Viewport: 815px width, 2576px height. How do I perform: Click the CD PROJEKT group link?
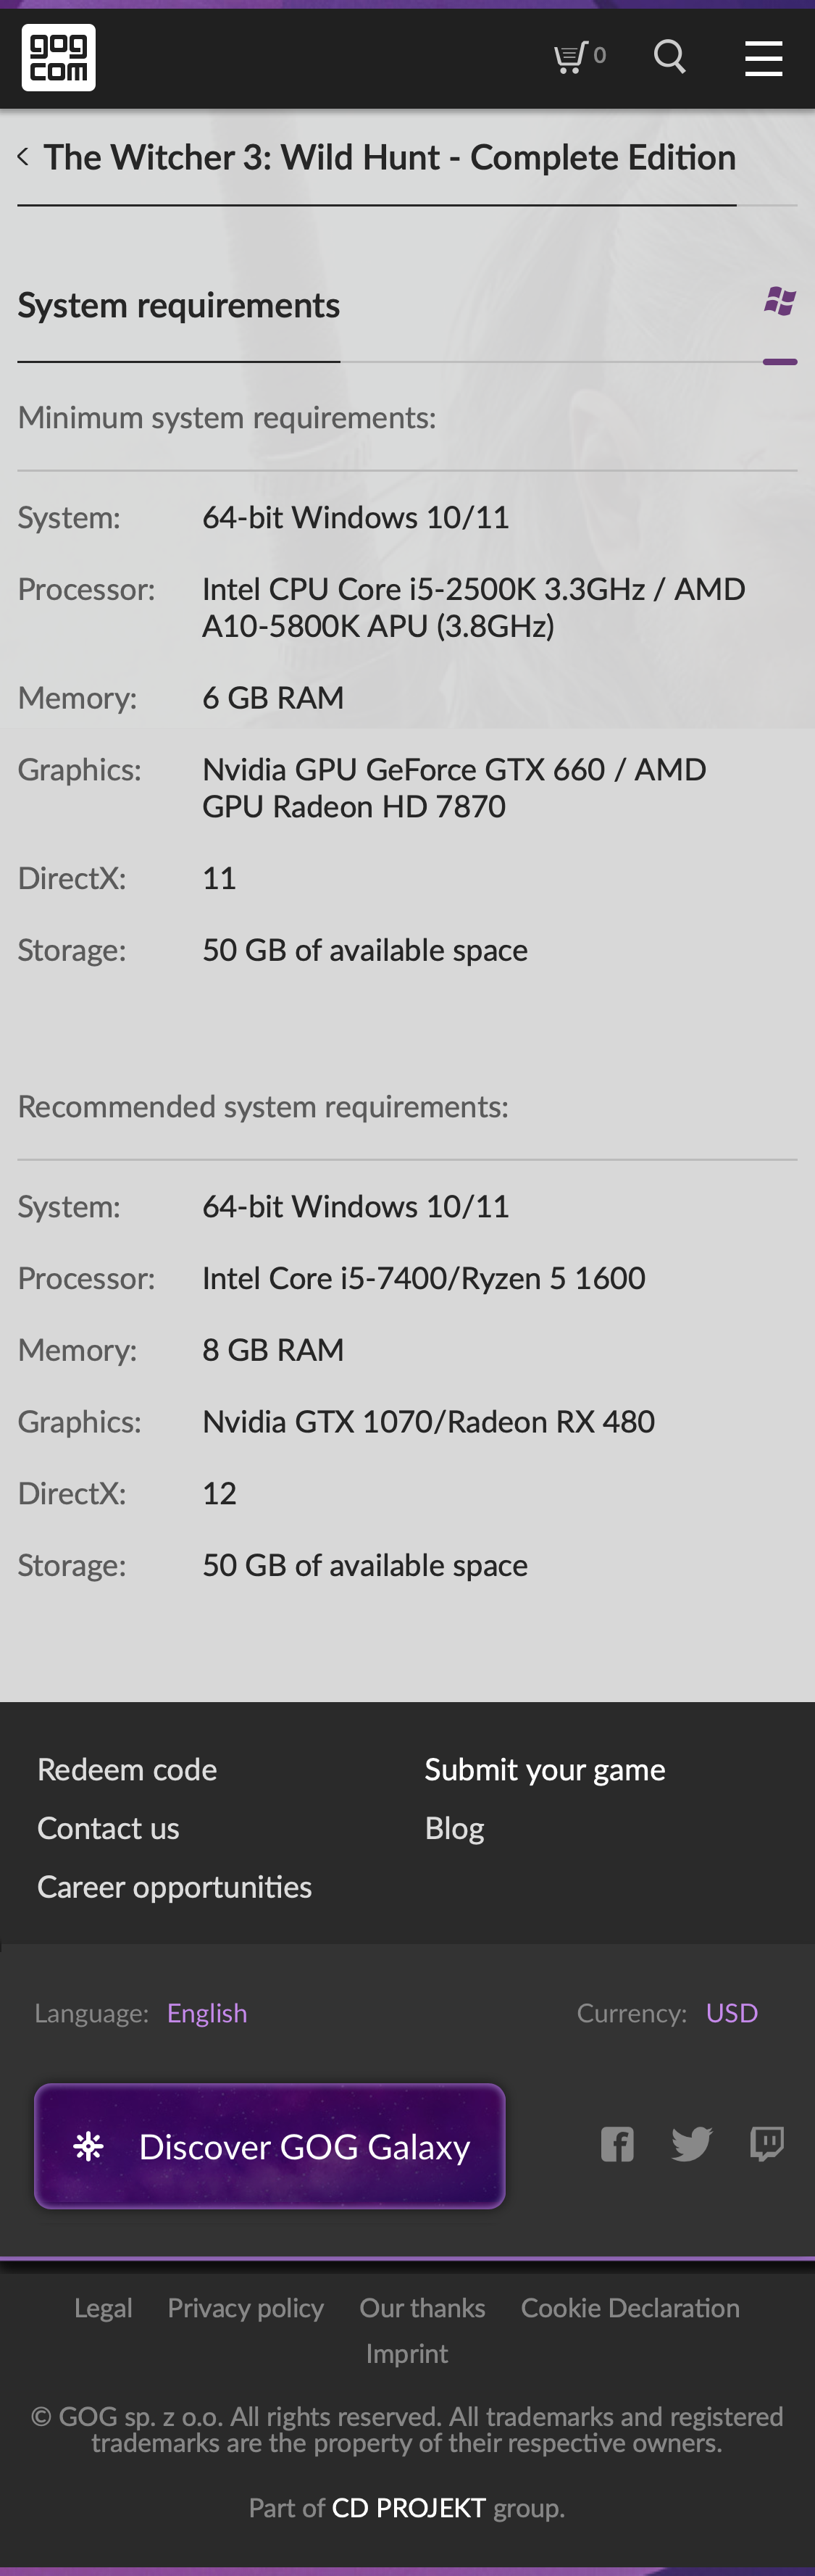408,2507
